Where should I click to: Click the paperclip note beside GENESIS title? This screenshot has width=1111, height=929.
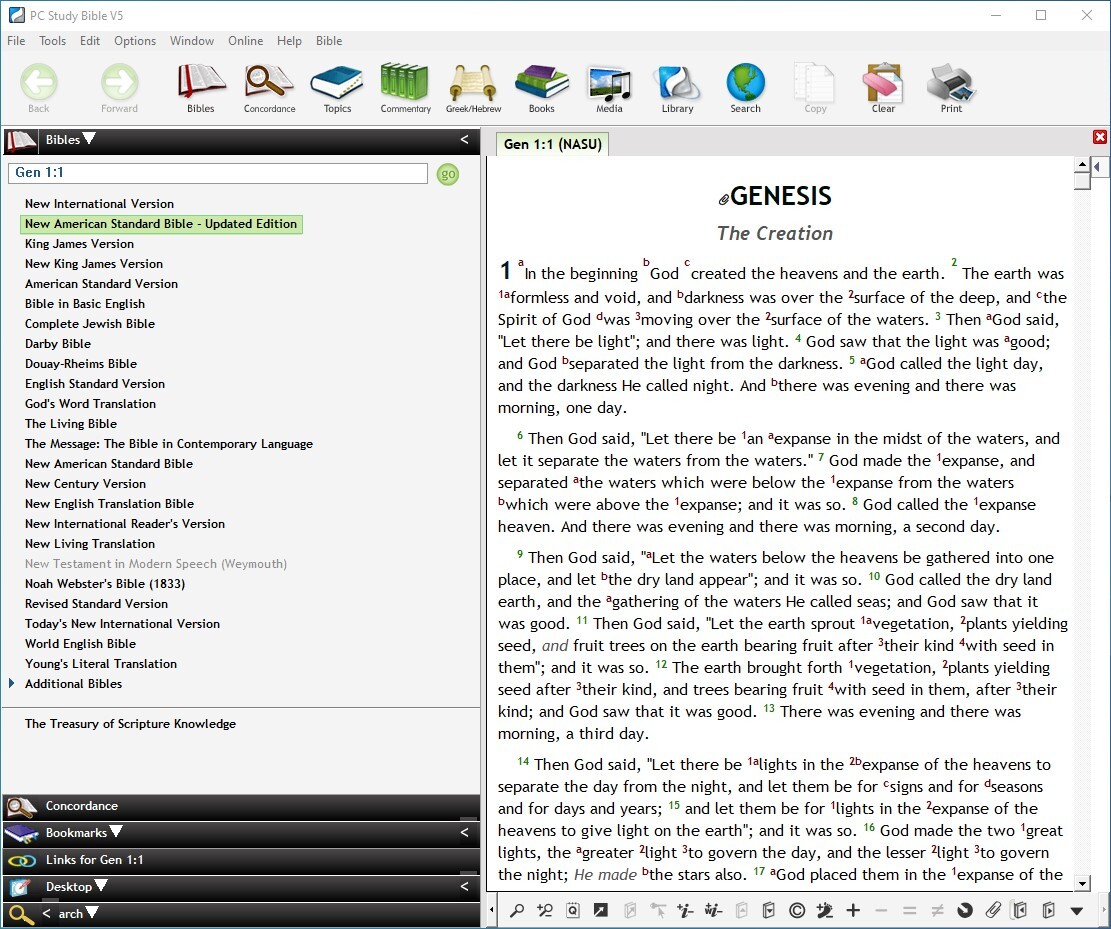tap(723, 199)
